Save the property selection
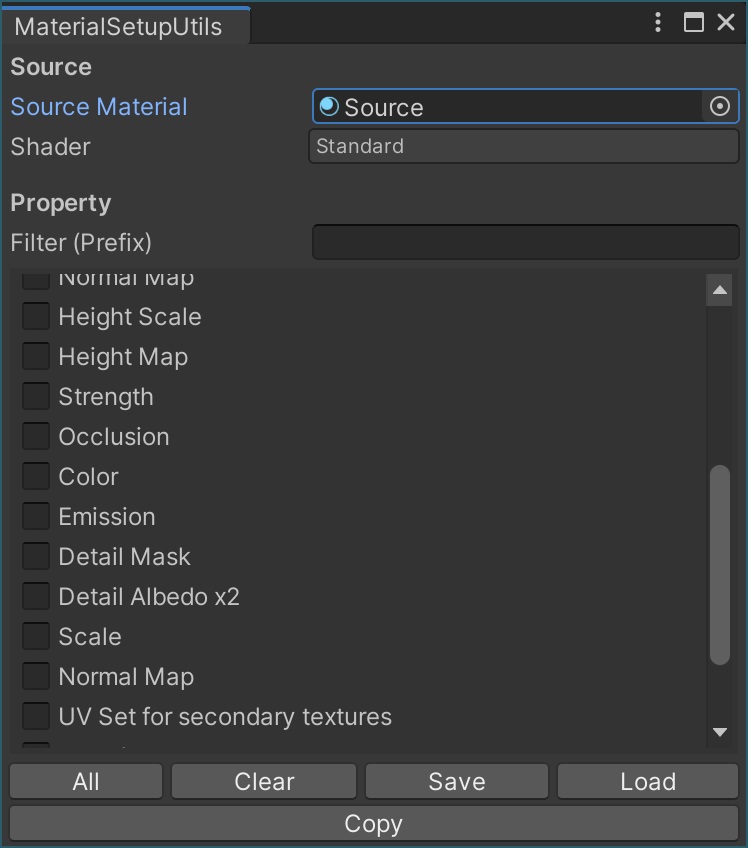This screenshot has width=748, height=848. click(457, 781)
